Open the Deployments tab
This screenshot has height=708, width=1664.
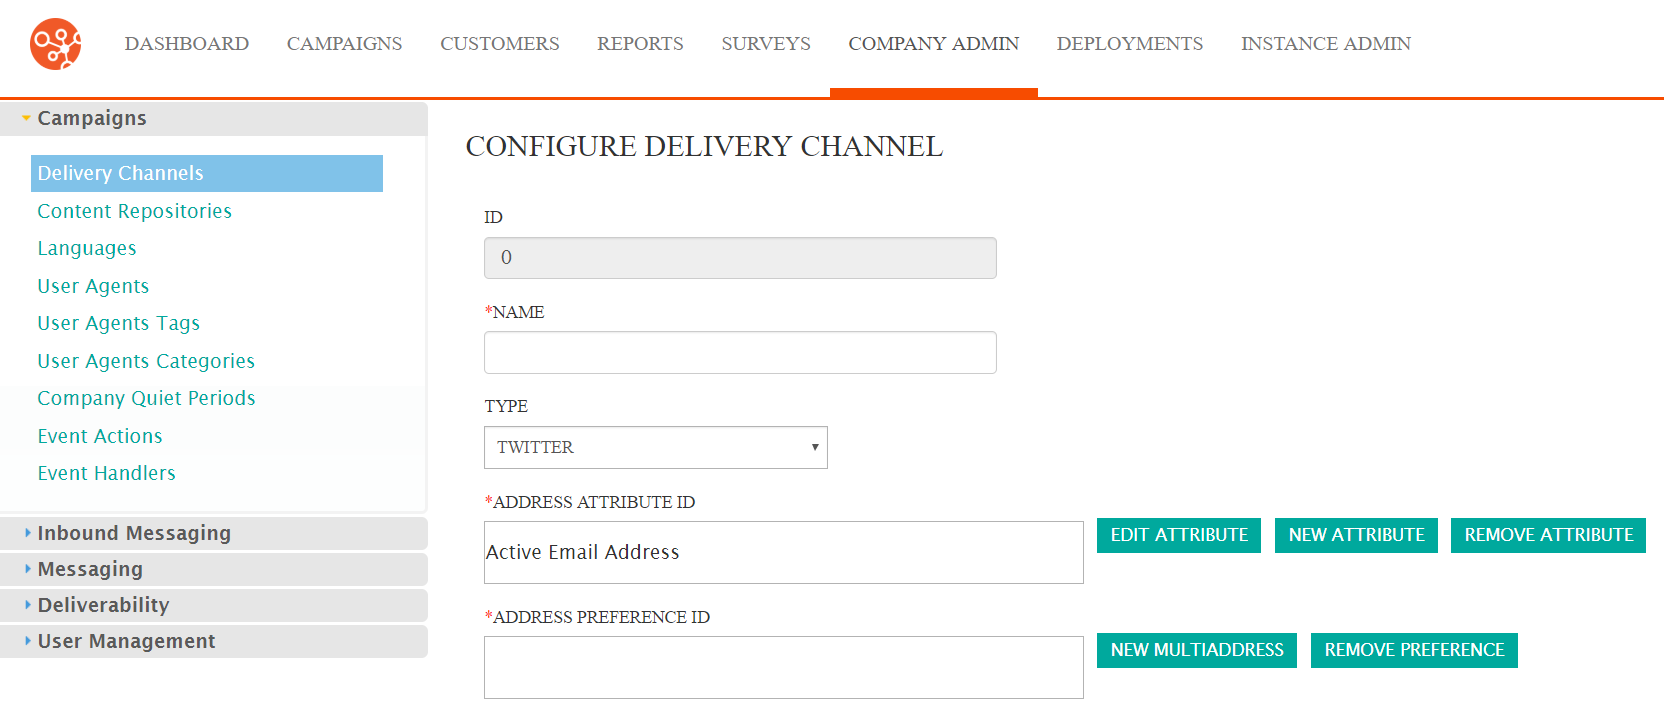pos(1130,44)
